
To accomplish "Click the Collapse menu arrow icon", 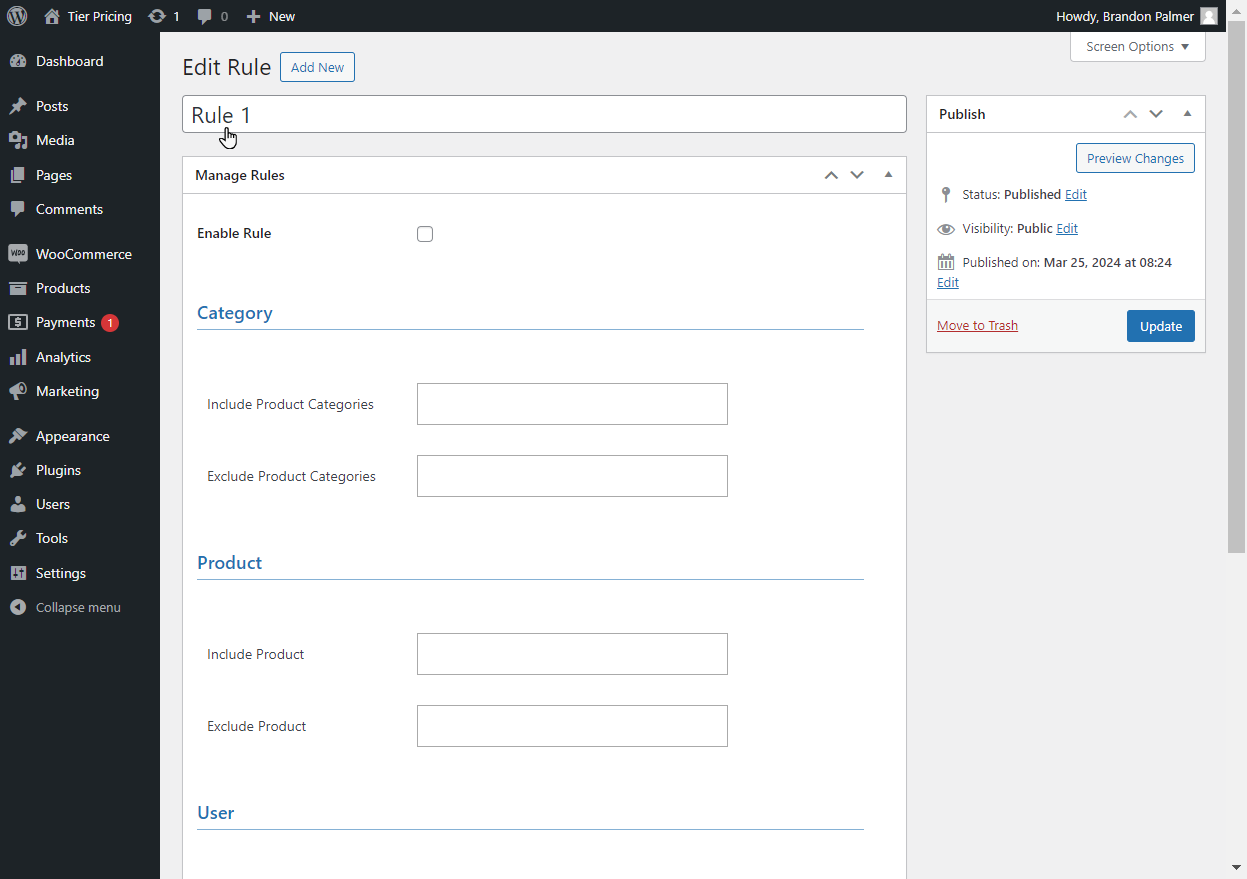I will [x=18, y=607].
